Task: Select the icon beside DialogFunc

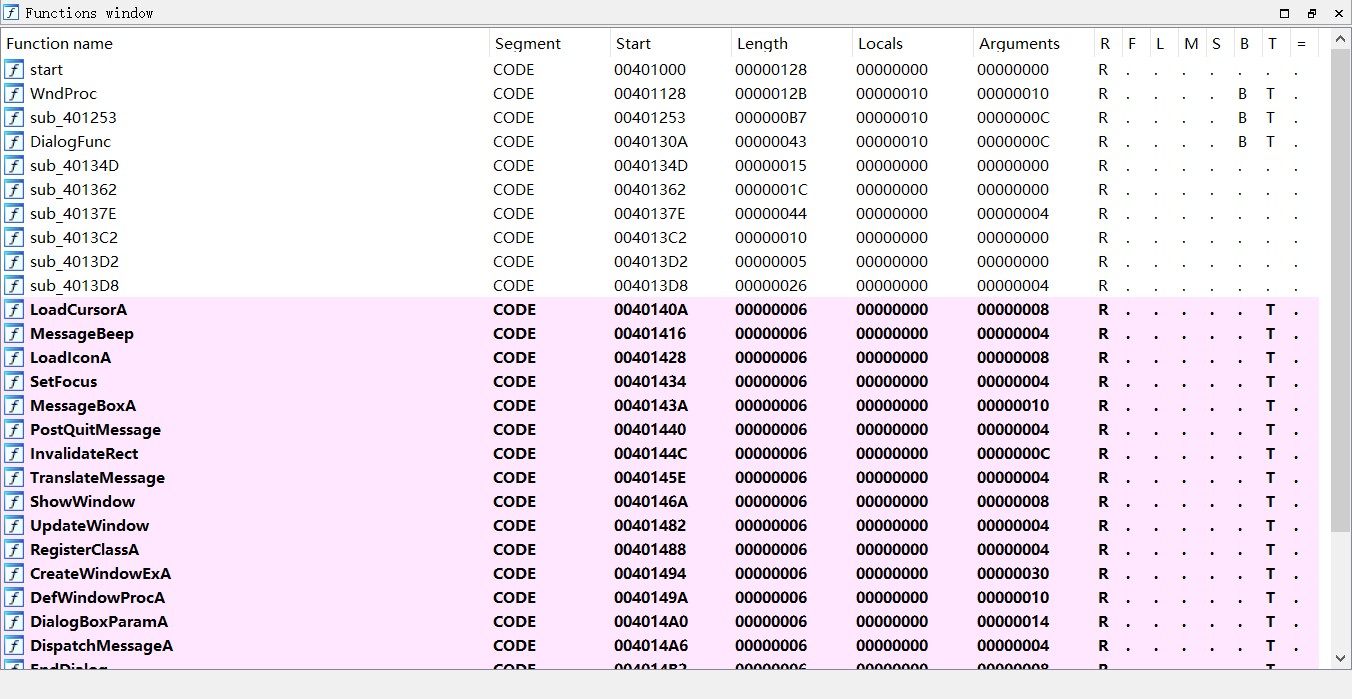Action: coord(14,142)
